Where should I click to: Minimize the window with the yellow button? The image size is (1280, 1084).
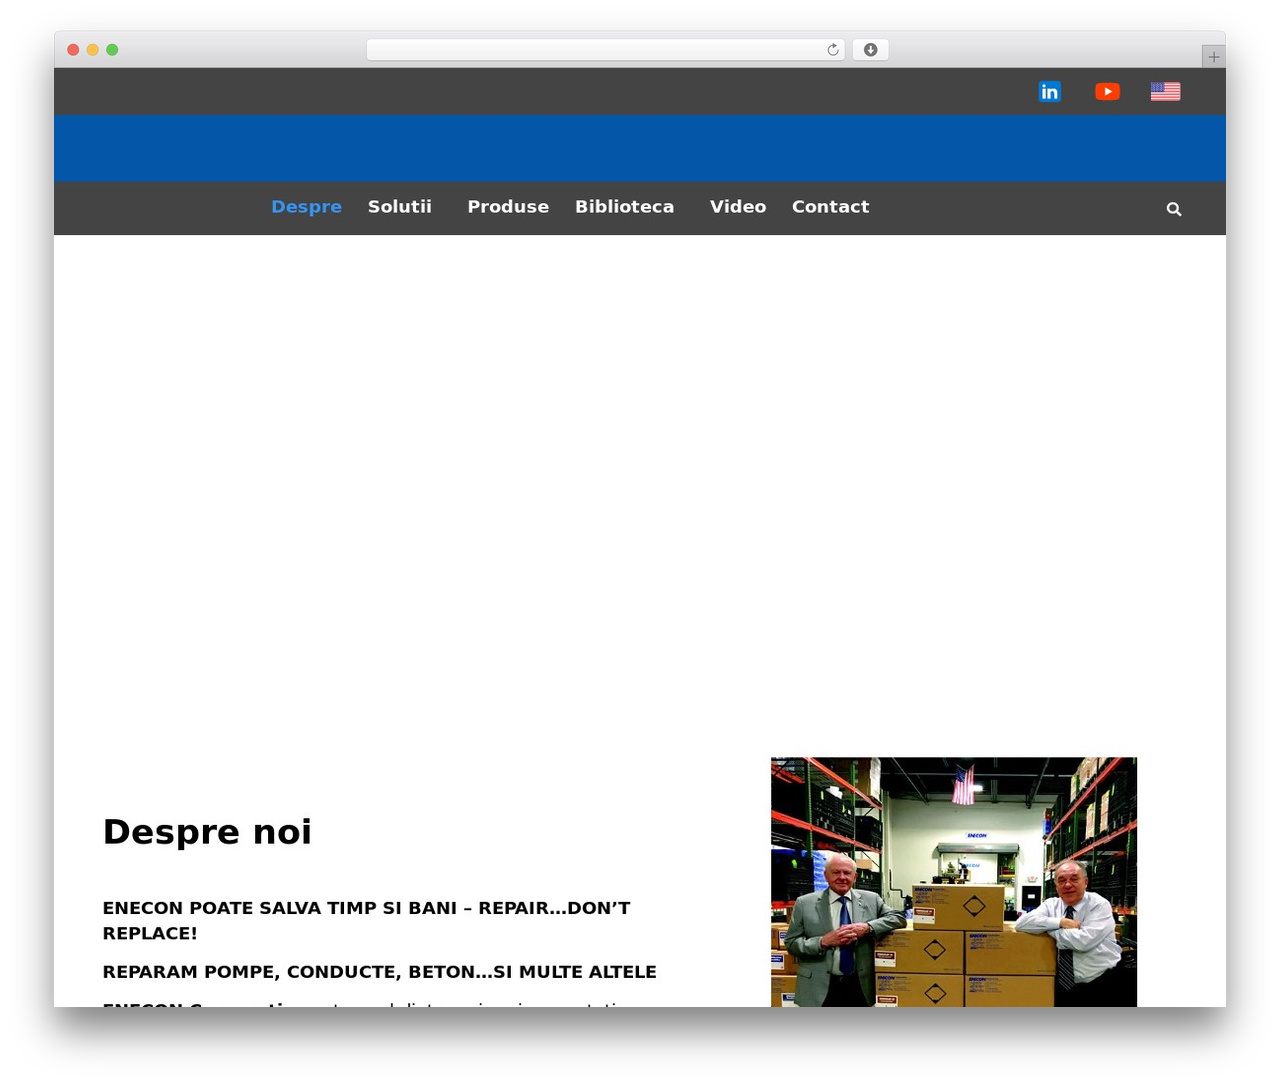[93, 50]
